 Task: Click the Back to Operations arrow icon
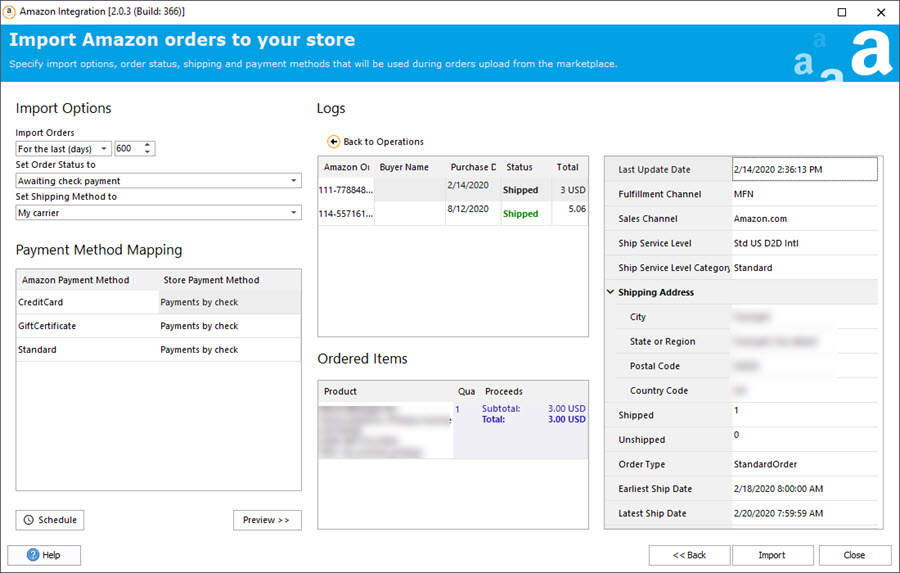click(333, 141)
